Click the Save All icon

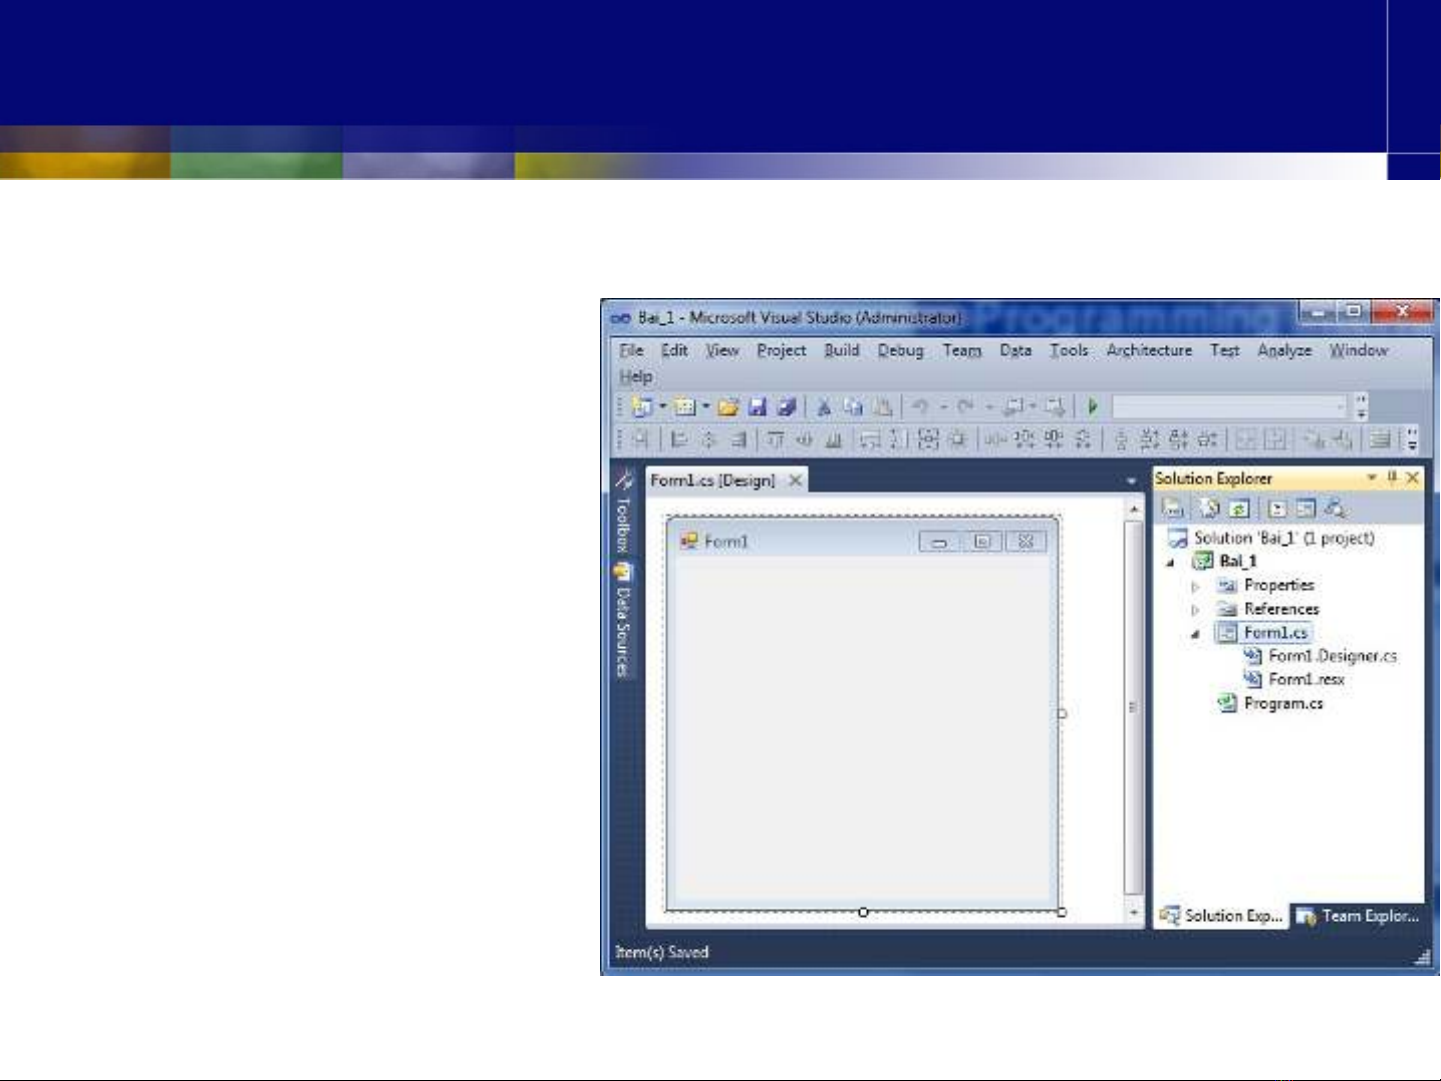click(786, 407)
